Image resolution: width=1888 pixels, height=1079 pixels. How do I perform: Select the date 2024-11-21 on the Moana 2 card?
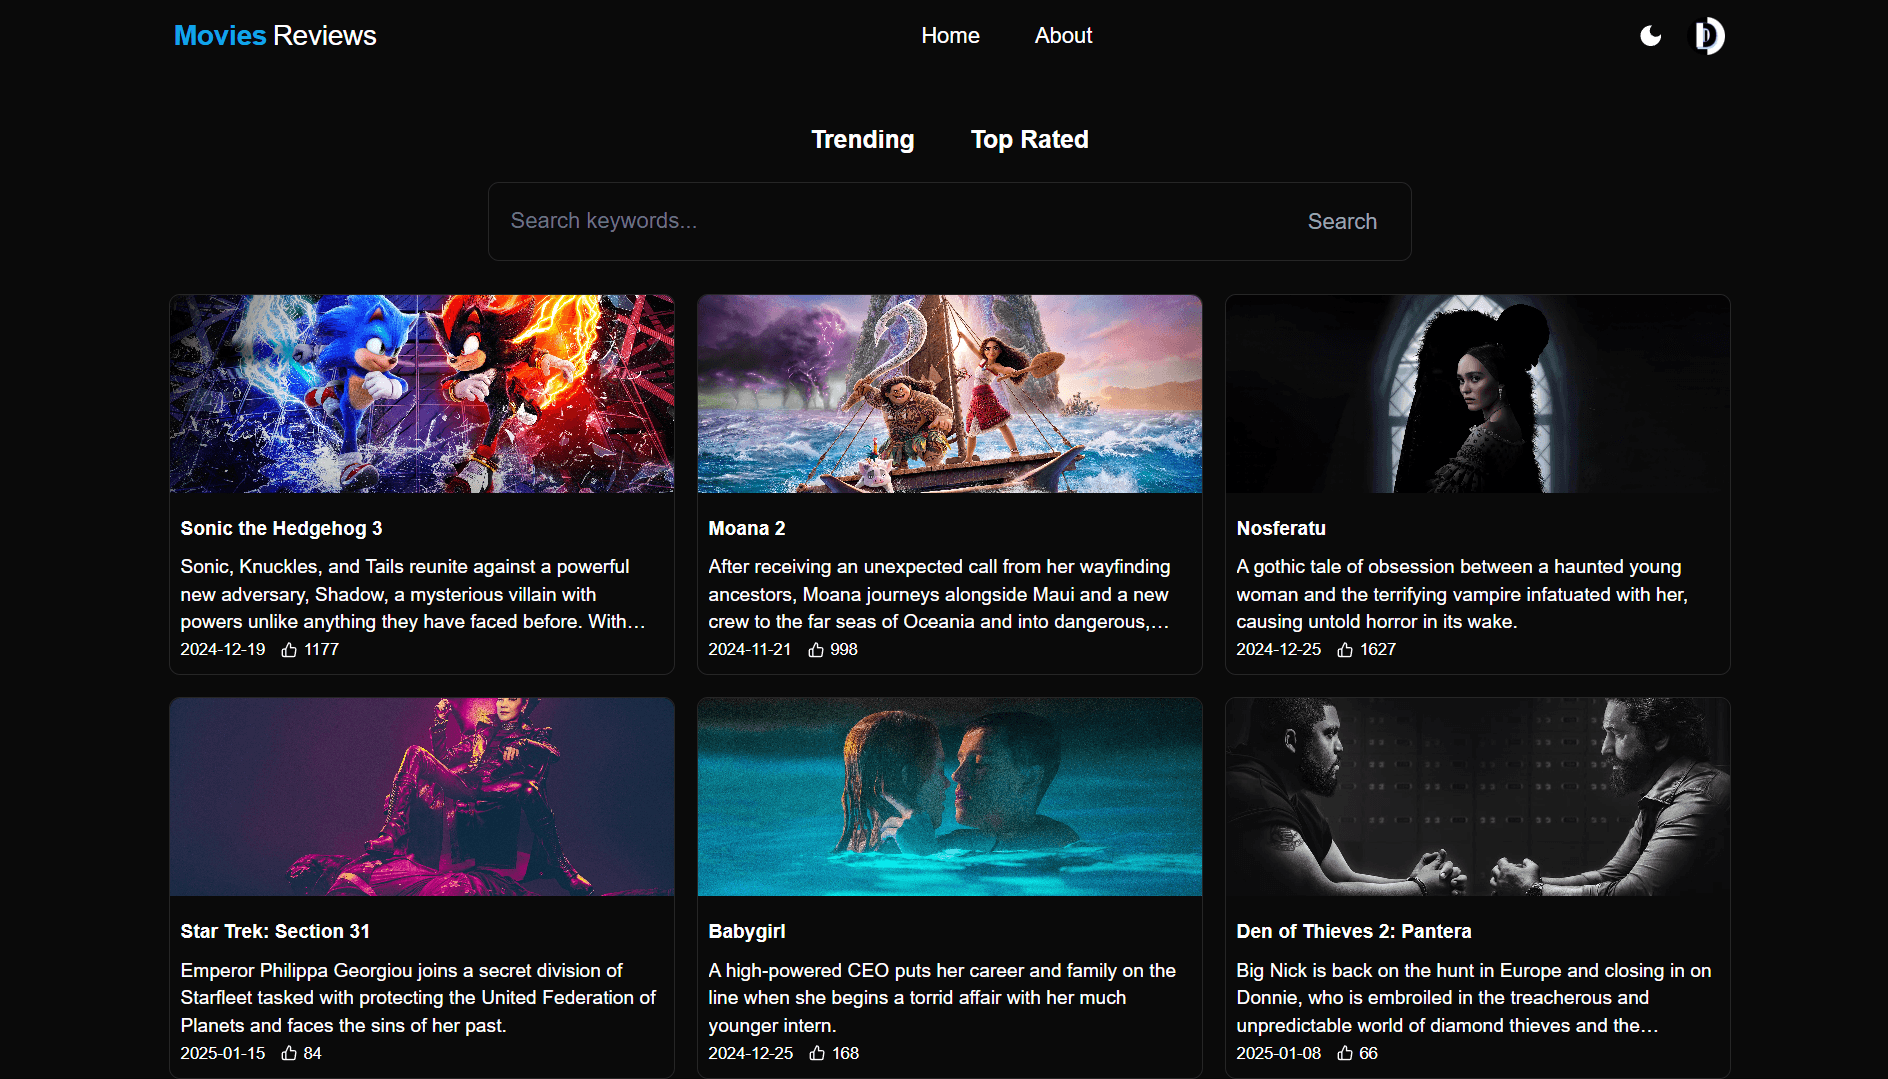(750, 650)
